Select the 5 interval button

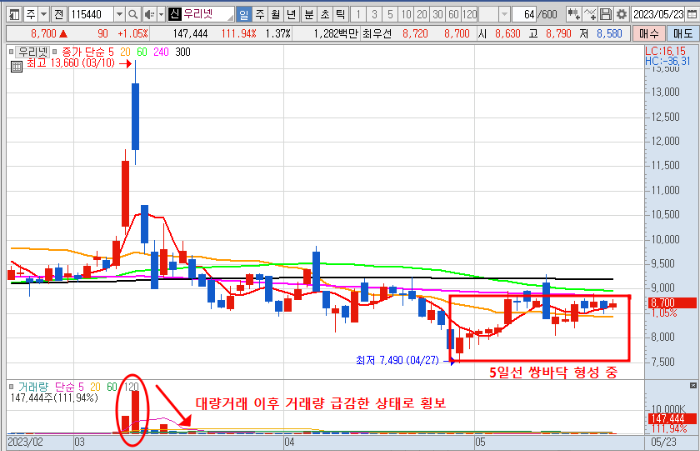[390, 15]
